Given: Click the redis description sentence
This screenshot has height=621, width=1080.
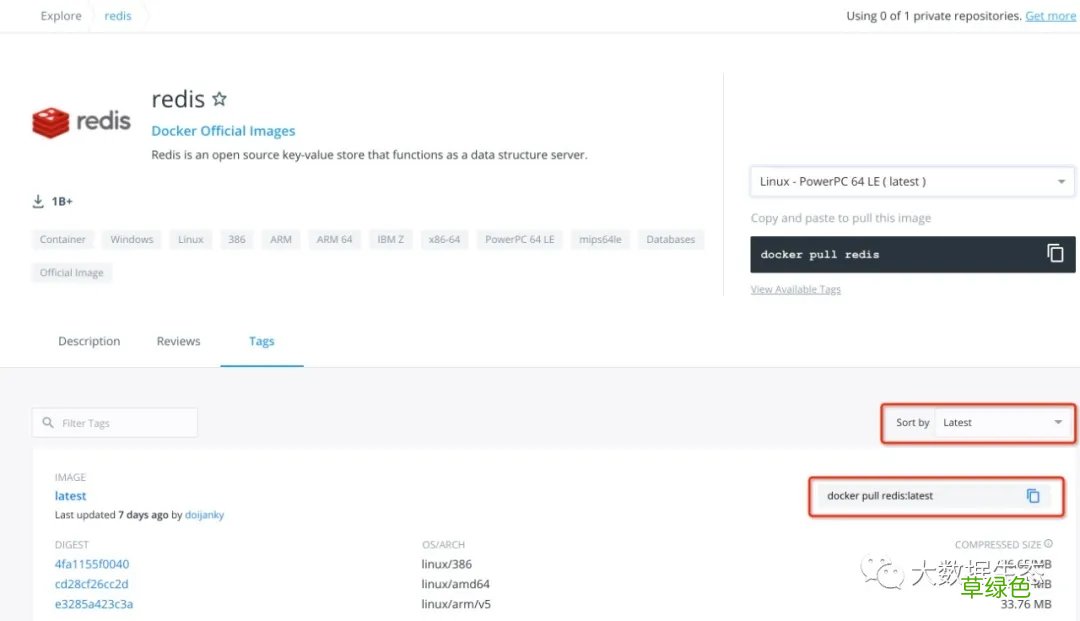Looking at the screenshot, I should point(369,155).
